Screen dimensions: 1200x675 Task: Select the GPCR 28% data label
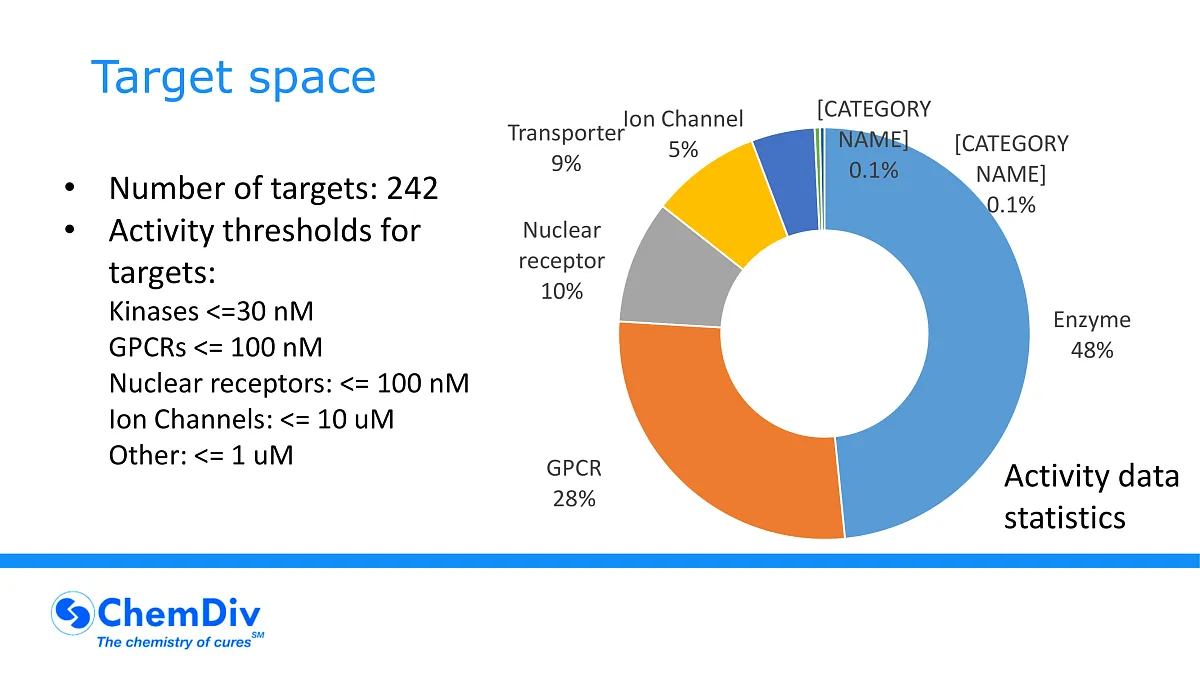coord(574,483)
